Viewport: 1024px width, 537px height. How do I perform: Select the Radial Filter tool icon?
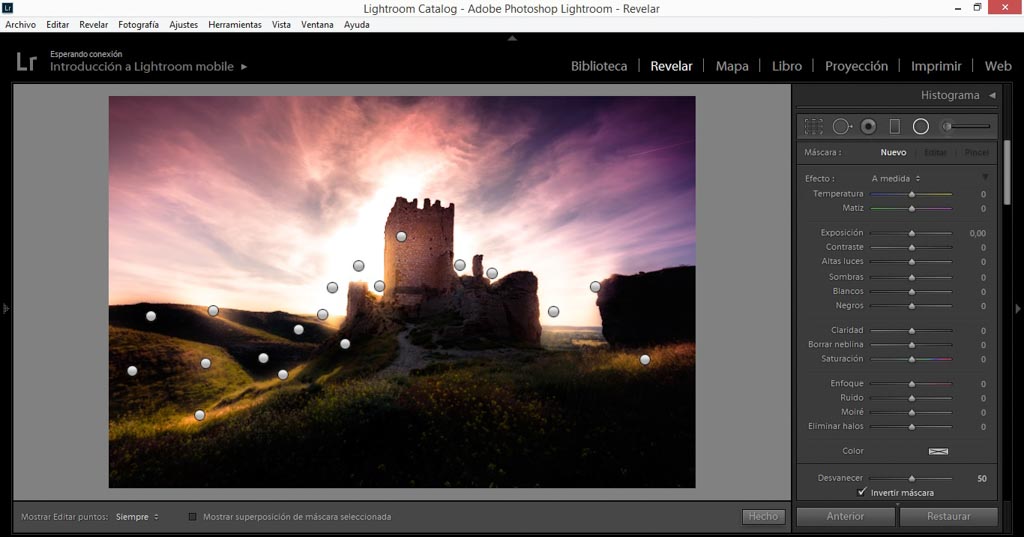click(921, 126)
